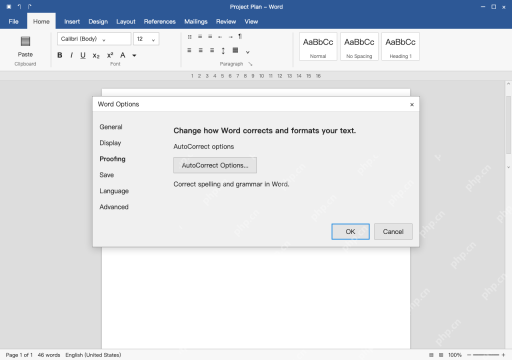Image resolution: width=512 pixels, height=360 pixels.
Task: Click the undo arrow icon
Action: point(19,7)
